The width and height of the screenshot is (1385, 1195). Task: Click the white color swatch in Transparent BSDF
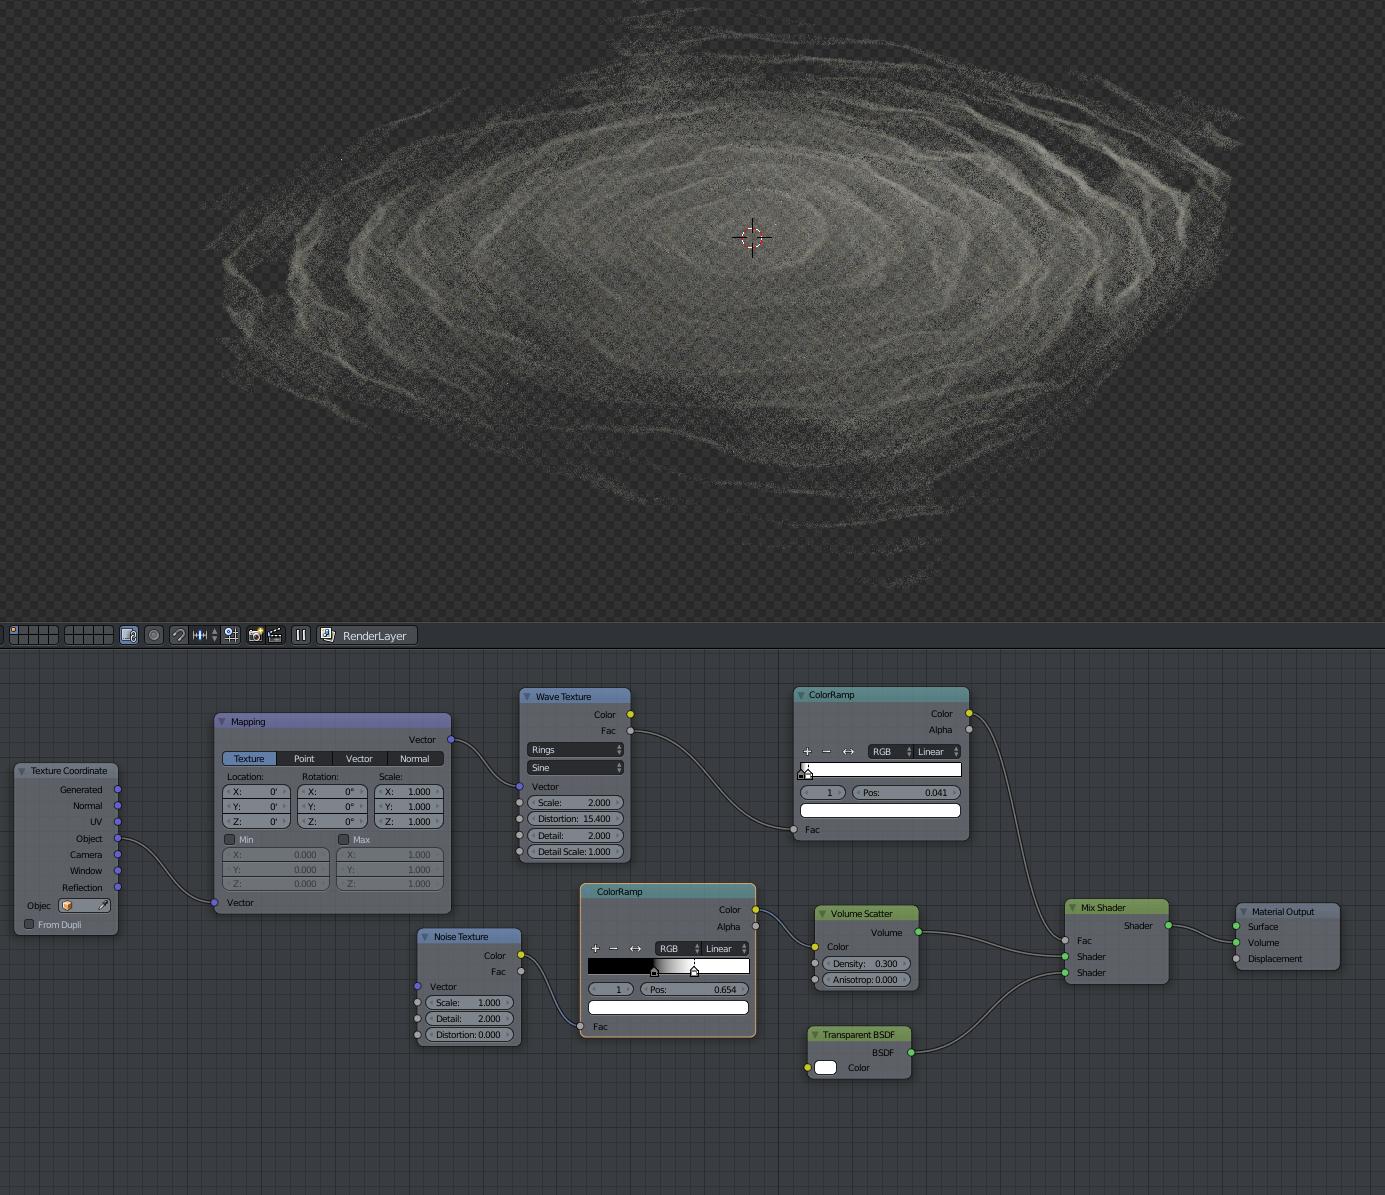[x=825, y=1068]
